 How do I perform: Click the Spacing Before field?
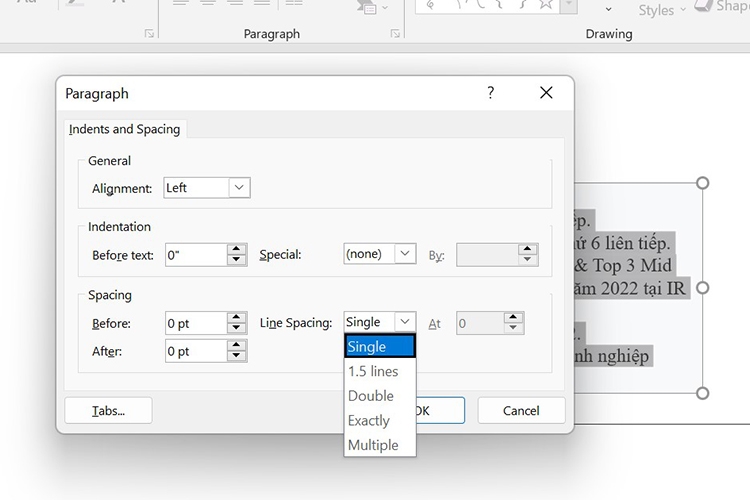(196, 323)
